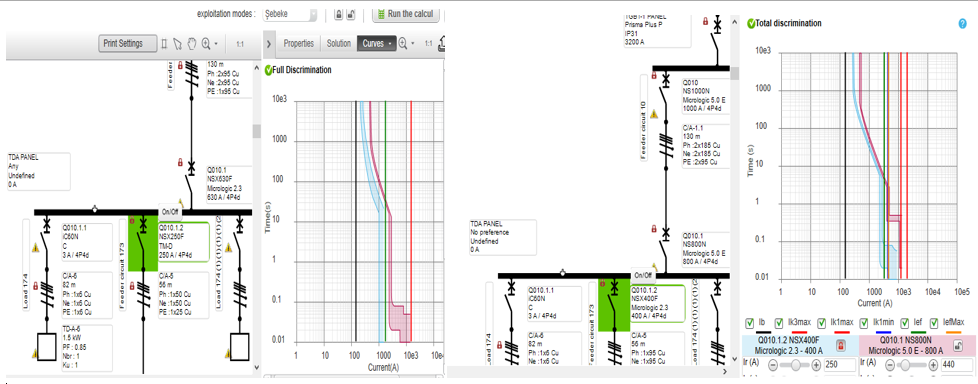Open curves zoom dropdown arrow

413,44
